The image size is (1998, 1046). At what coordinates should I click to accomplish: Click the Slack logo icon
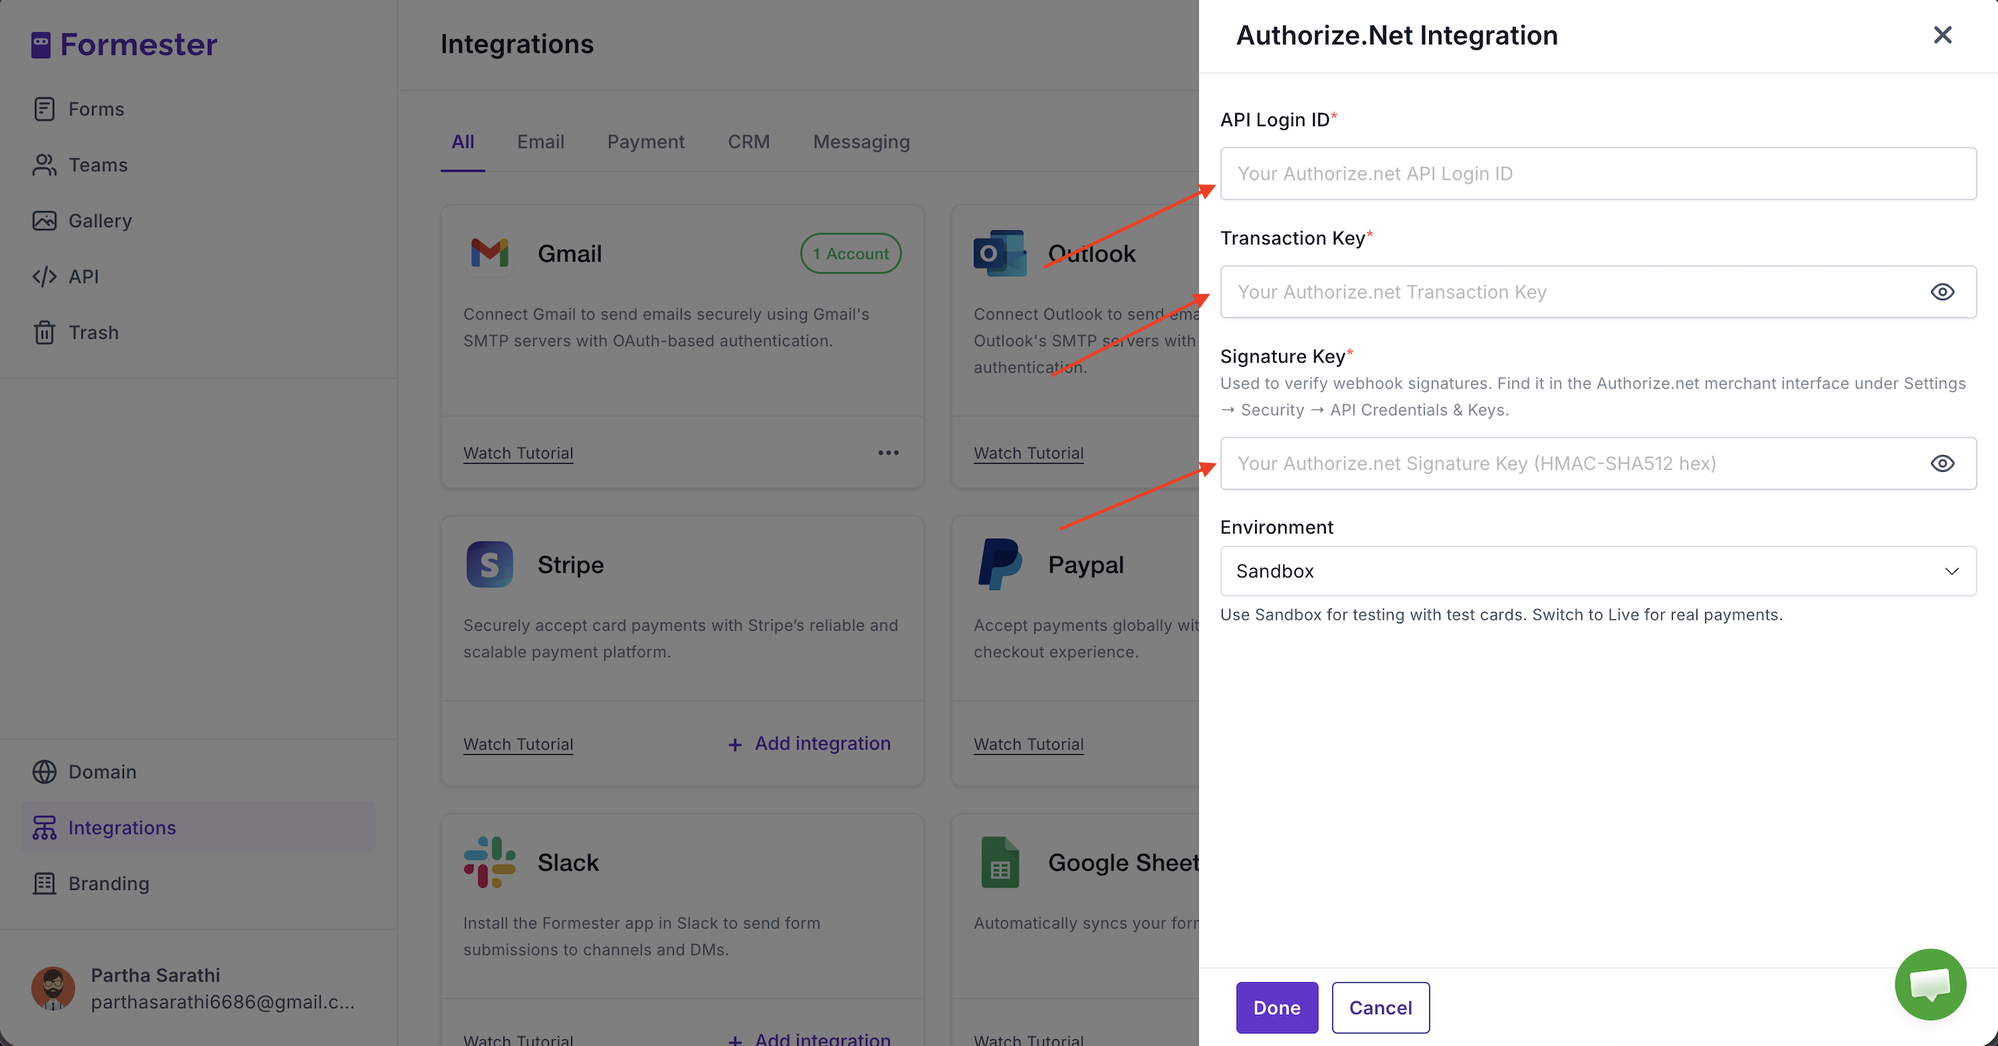click(490, 862)
